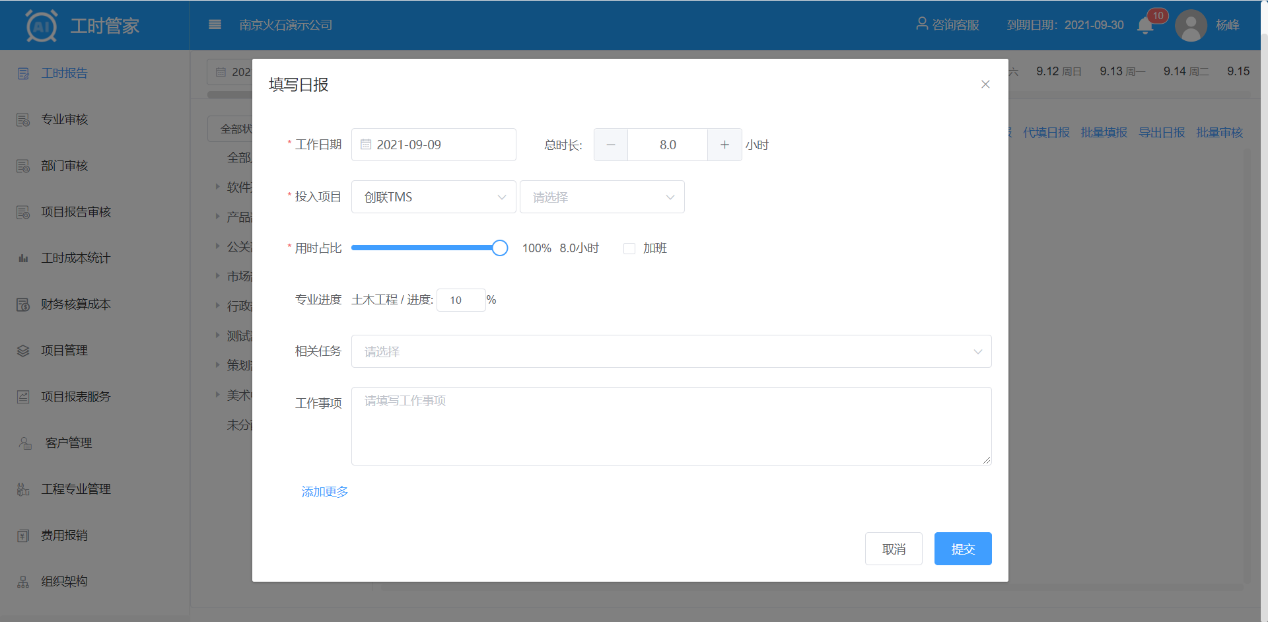
Task: Click the minus button for total hours
Action: click(x=611, y=144)
